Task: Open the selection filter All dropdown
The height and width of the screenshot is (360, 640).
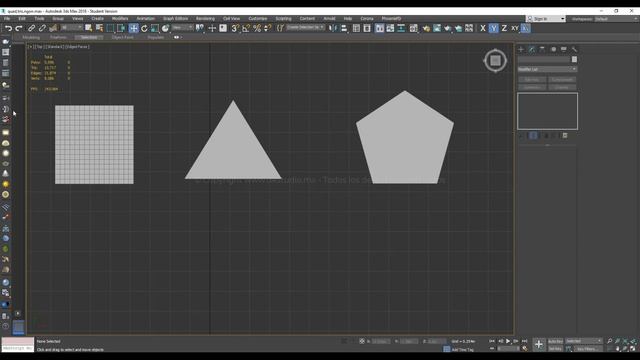Action: coord(72,28)
